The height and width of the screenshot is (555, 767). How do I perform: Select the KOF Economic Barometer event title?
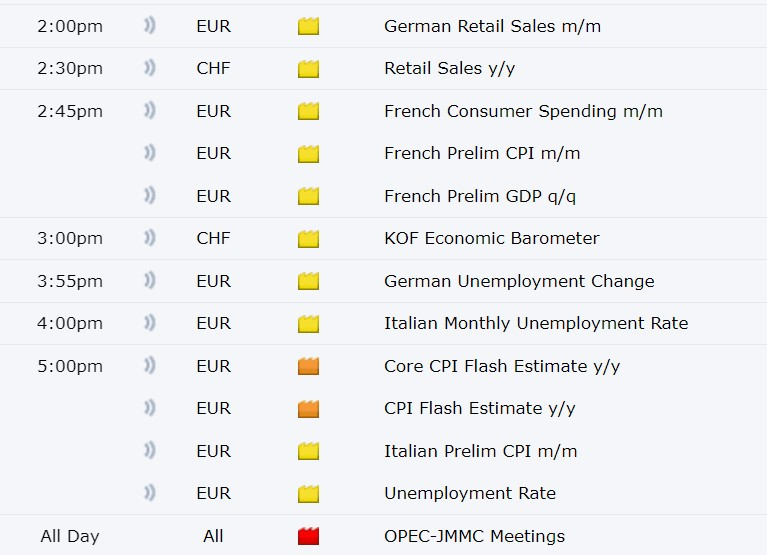492,239
